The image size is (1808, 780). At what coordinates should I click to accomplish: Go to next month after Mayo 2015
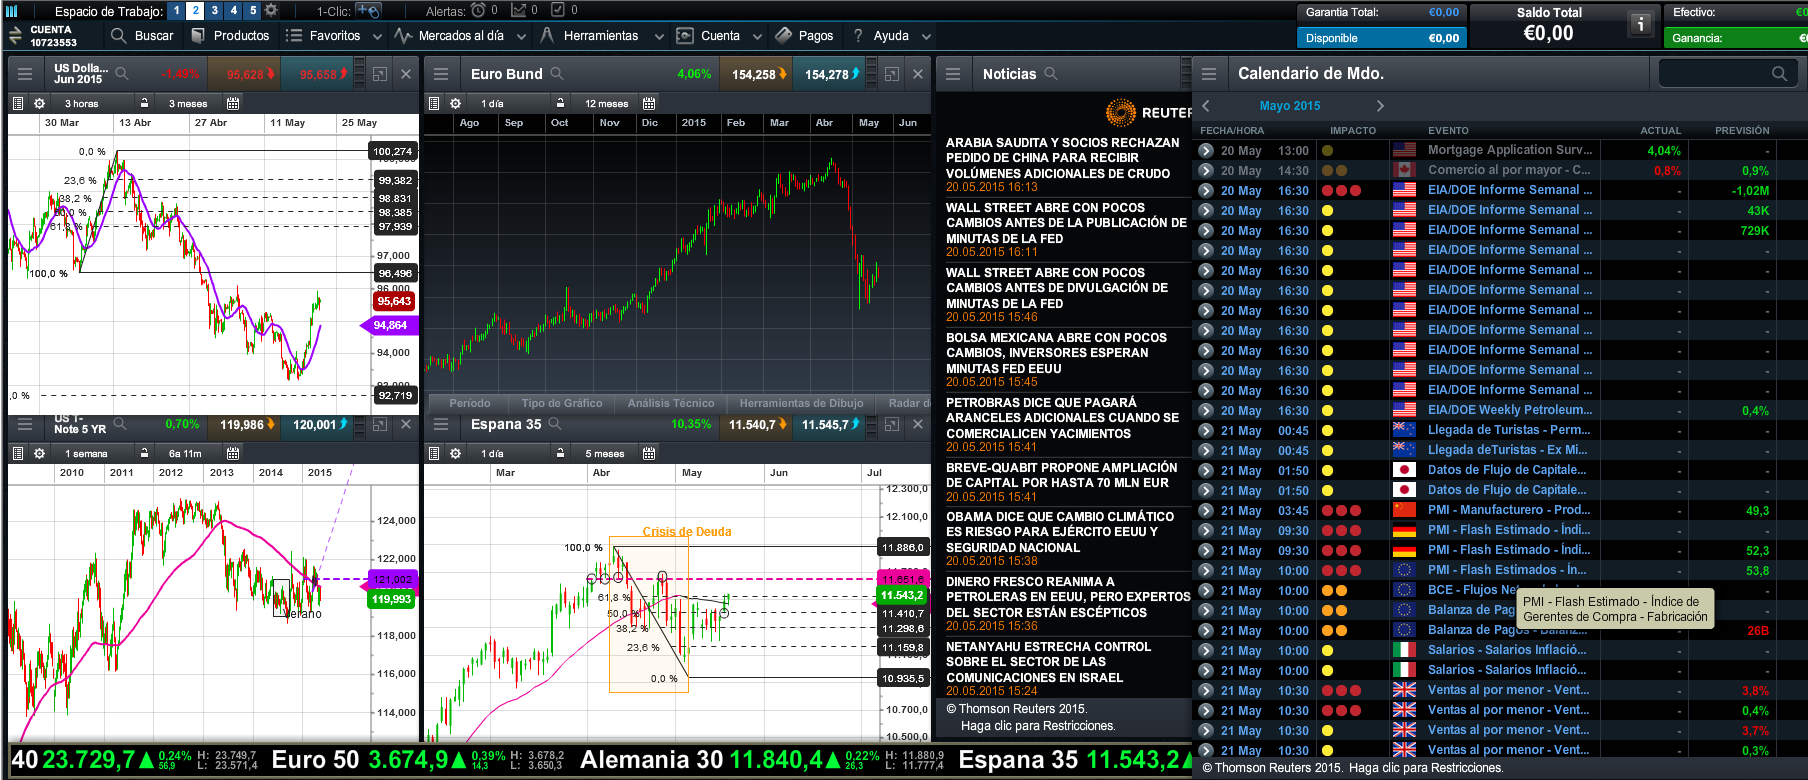1380,106
